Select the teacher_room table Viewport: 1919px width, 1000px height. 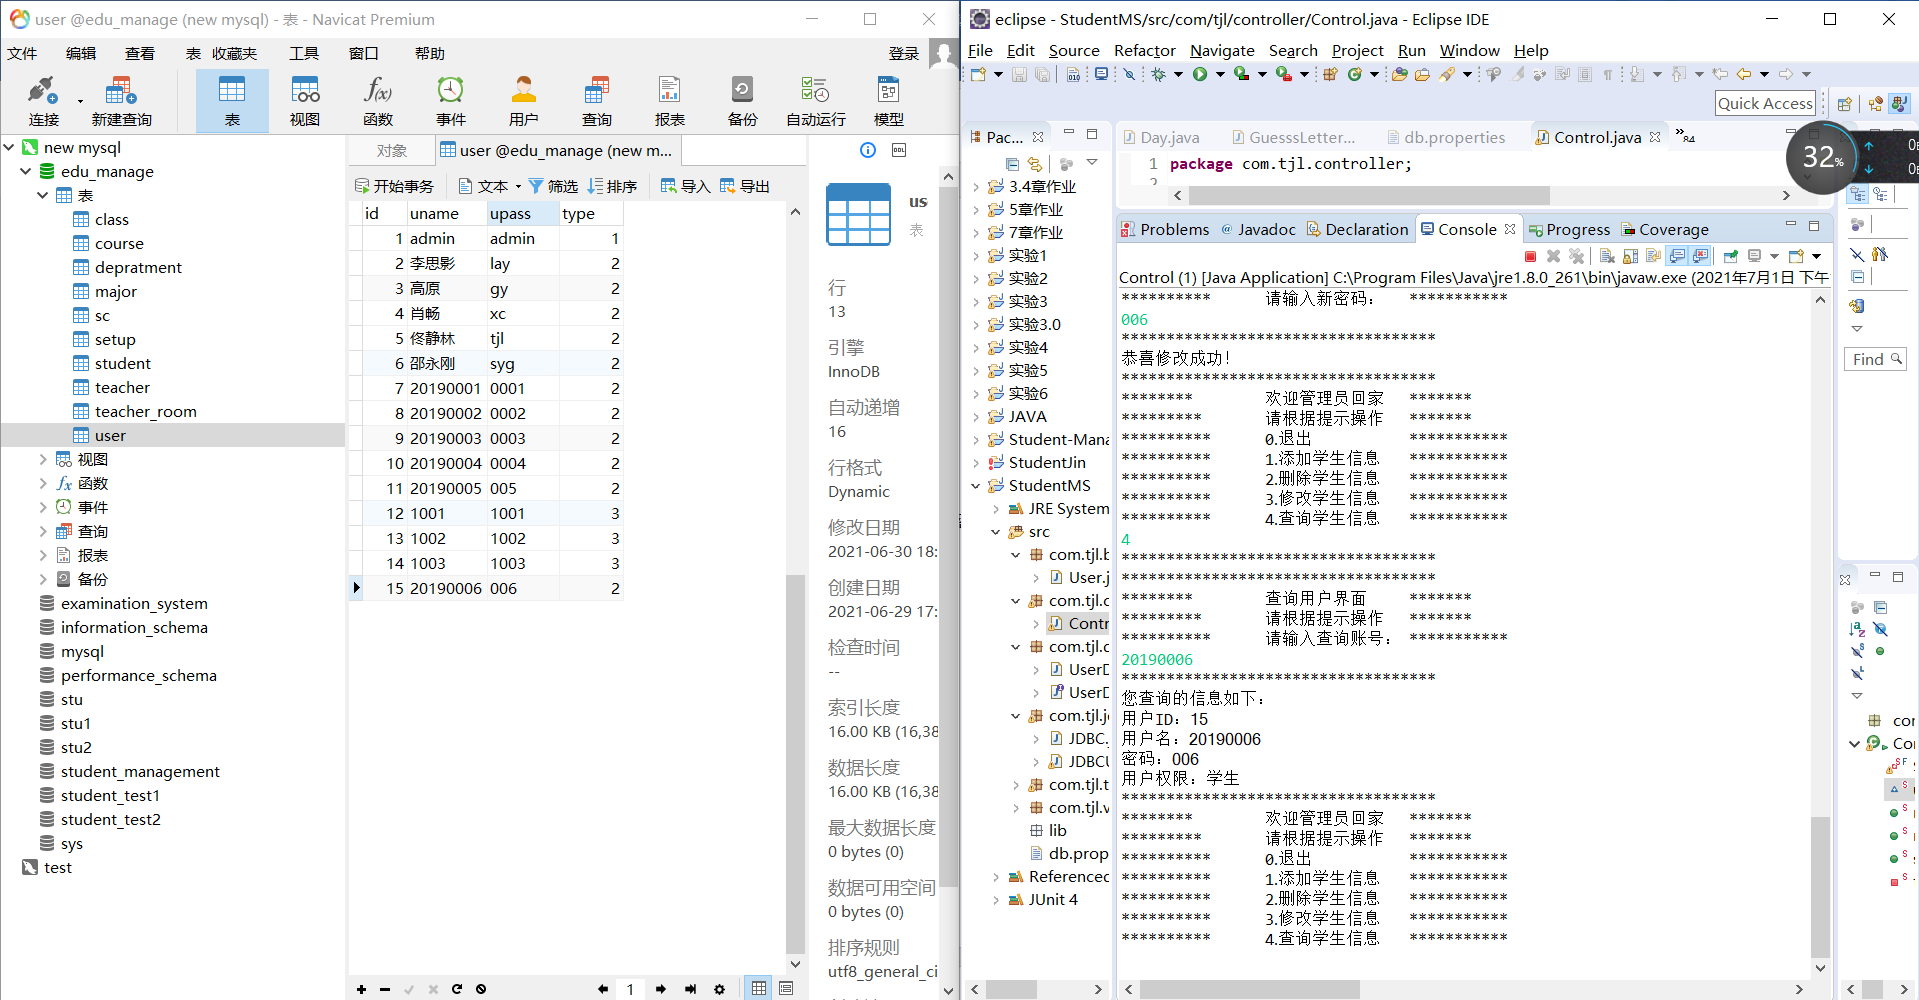(x=145, y=411)
